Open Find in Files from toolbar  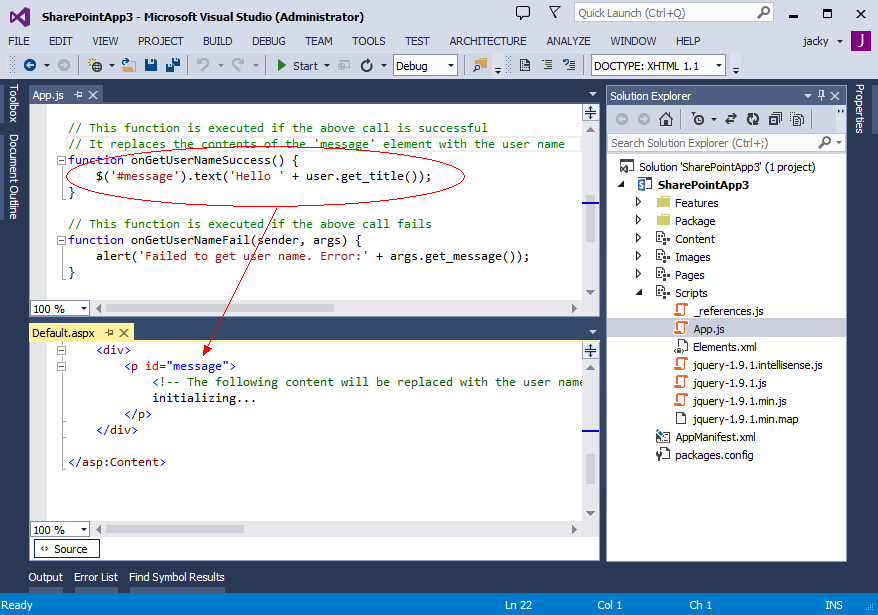(480, 66)
